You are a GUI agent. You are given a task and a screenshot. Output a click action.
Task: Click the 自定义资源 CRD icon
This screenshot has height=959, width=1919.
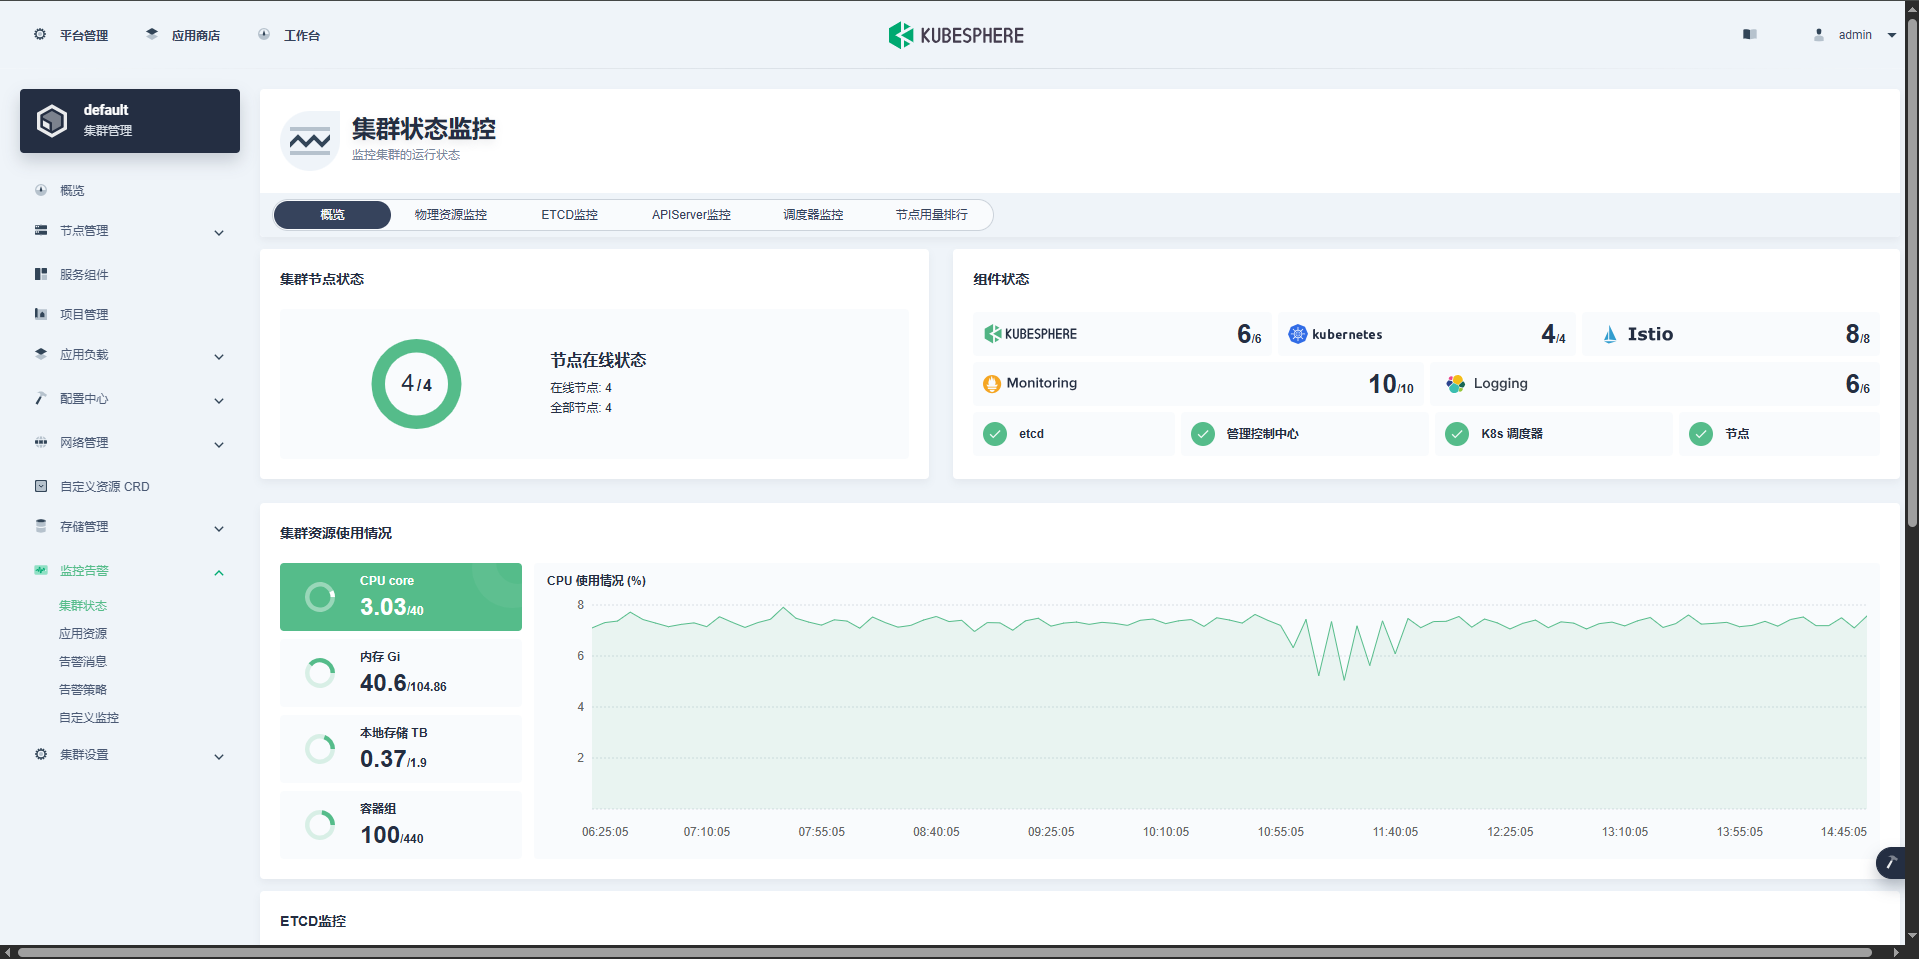point(41,486)
